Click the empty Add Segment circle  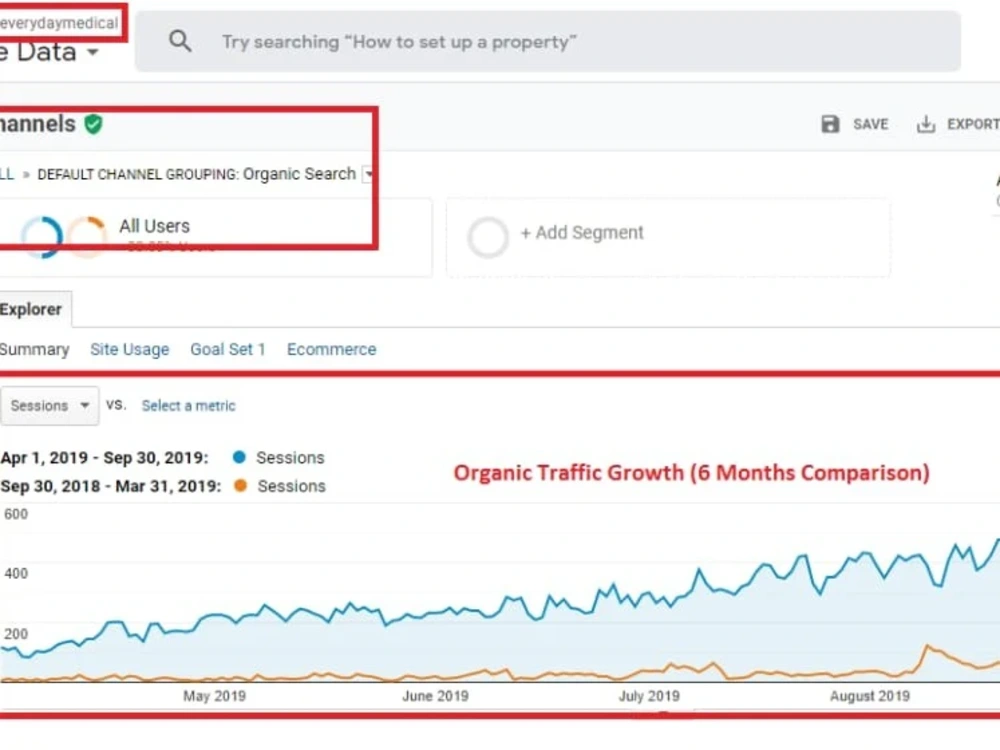[488, 237]
